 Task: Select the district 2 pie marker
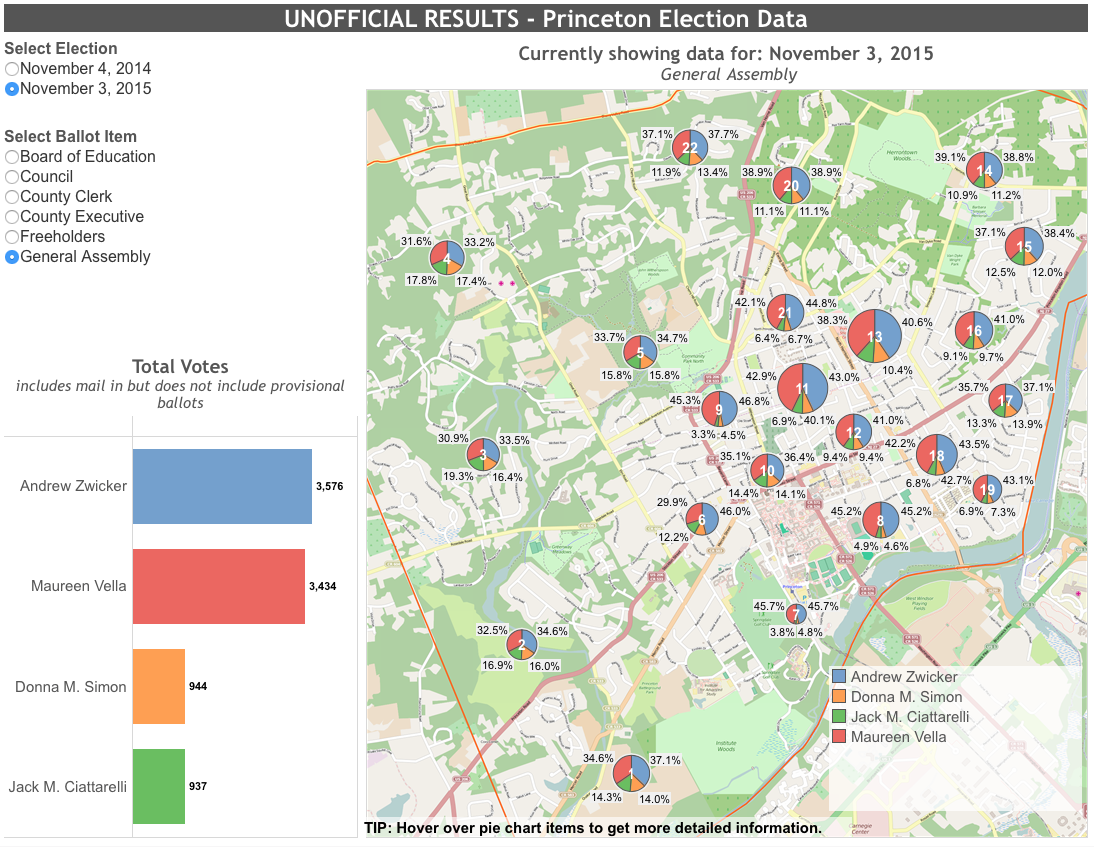520,644
